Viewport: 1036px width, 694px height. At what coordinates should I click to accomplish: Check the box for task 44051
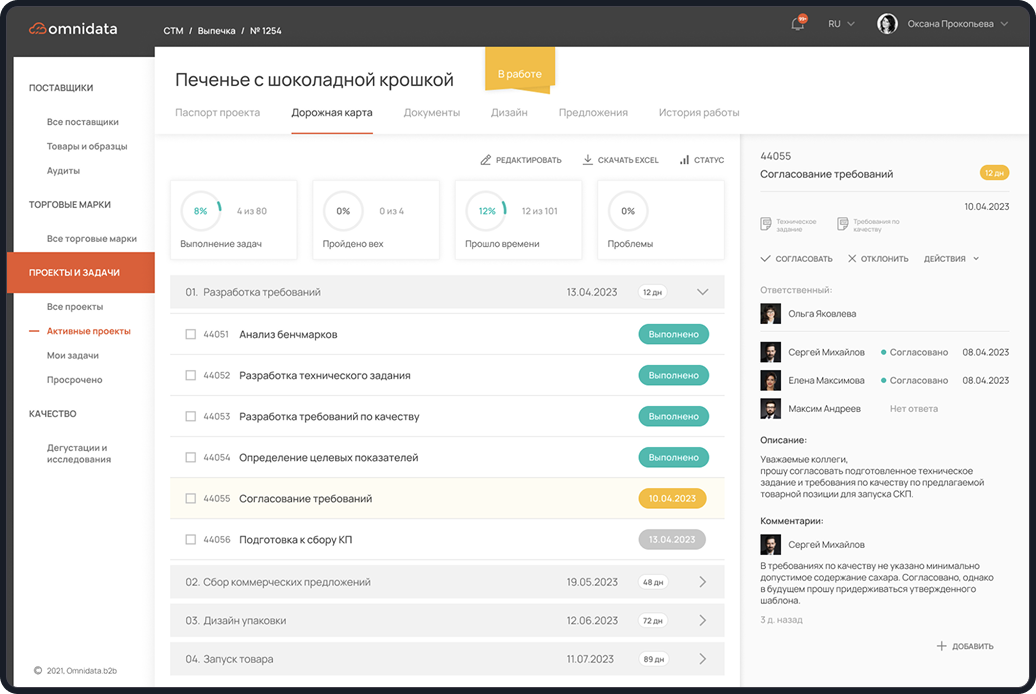[x=190, y=334]
